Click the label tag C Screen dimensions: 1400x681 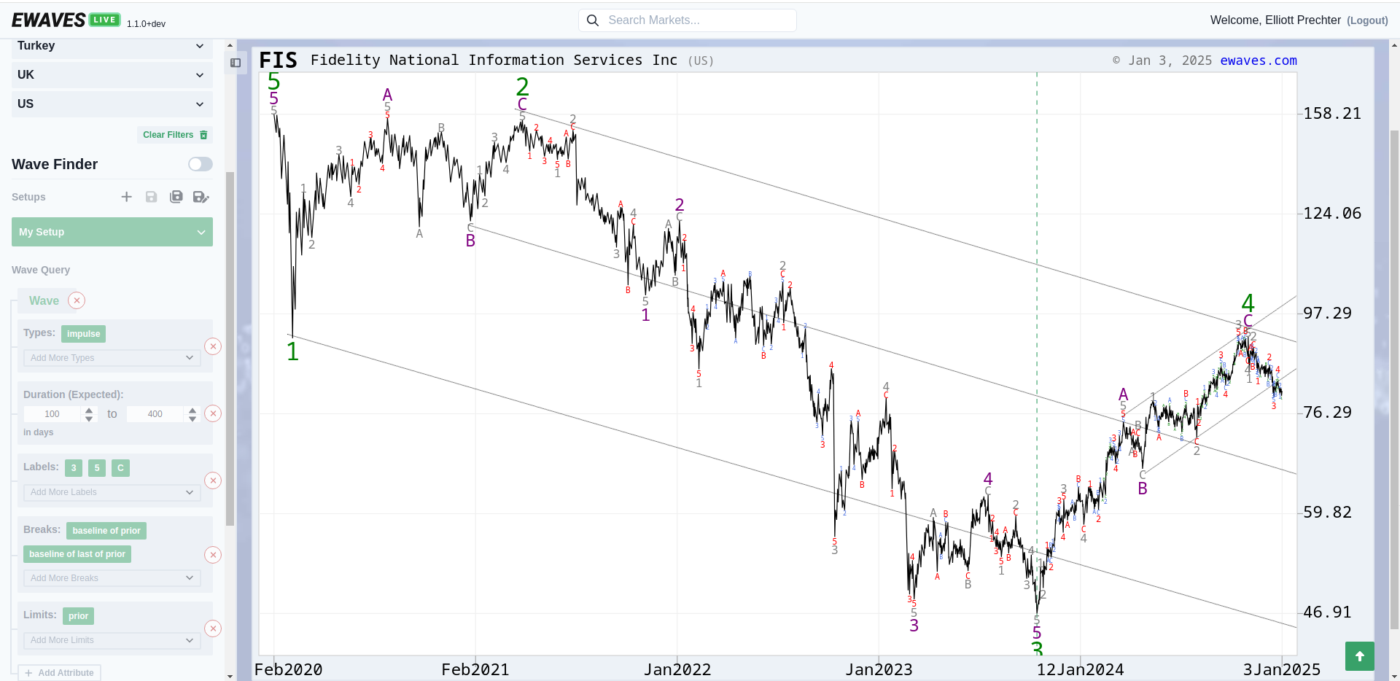[120, 468]
